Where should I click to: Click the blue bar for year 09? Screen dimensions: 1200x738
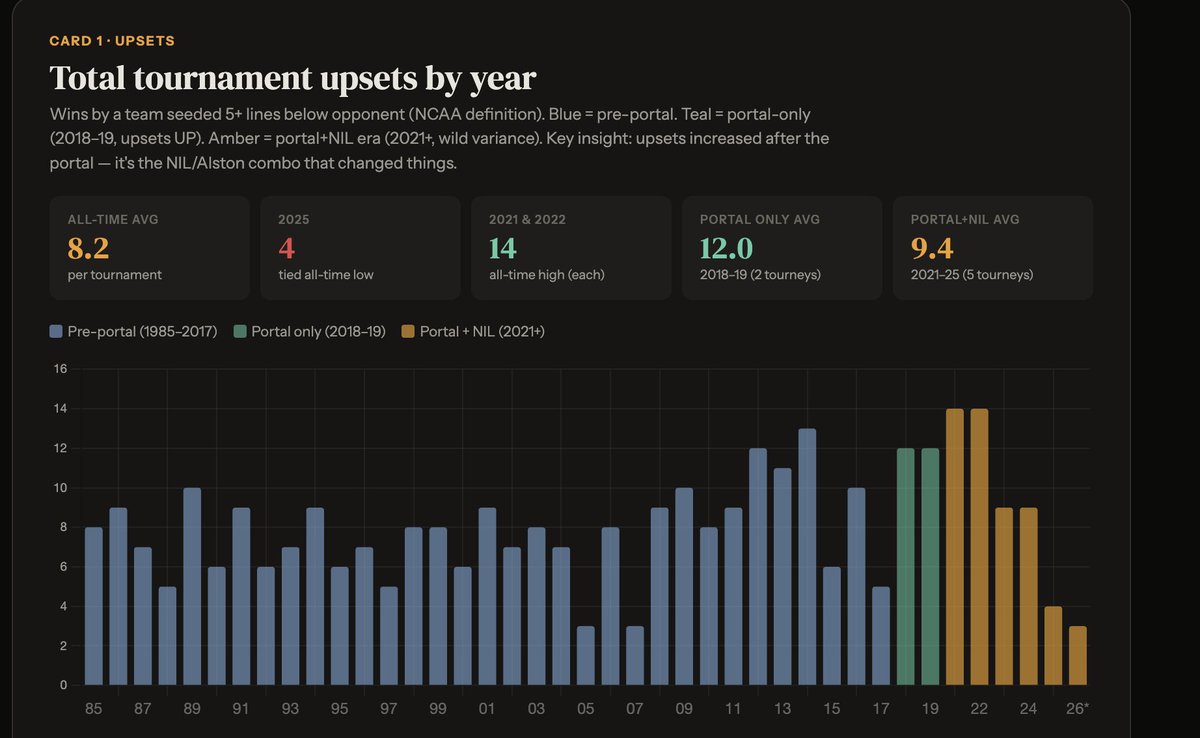pyautogui.click(x=684, y=587)
